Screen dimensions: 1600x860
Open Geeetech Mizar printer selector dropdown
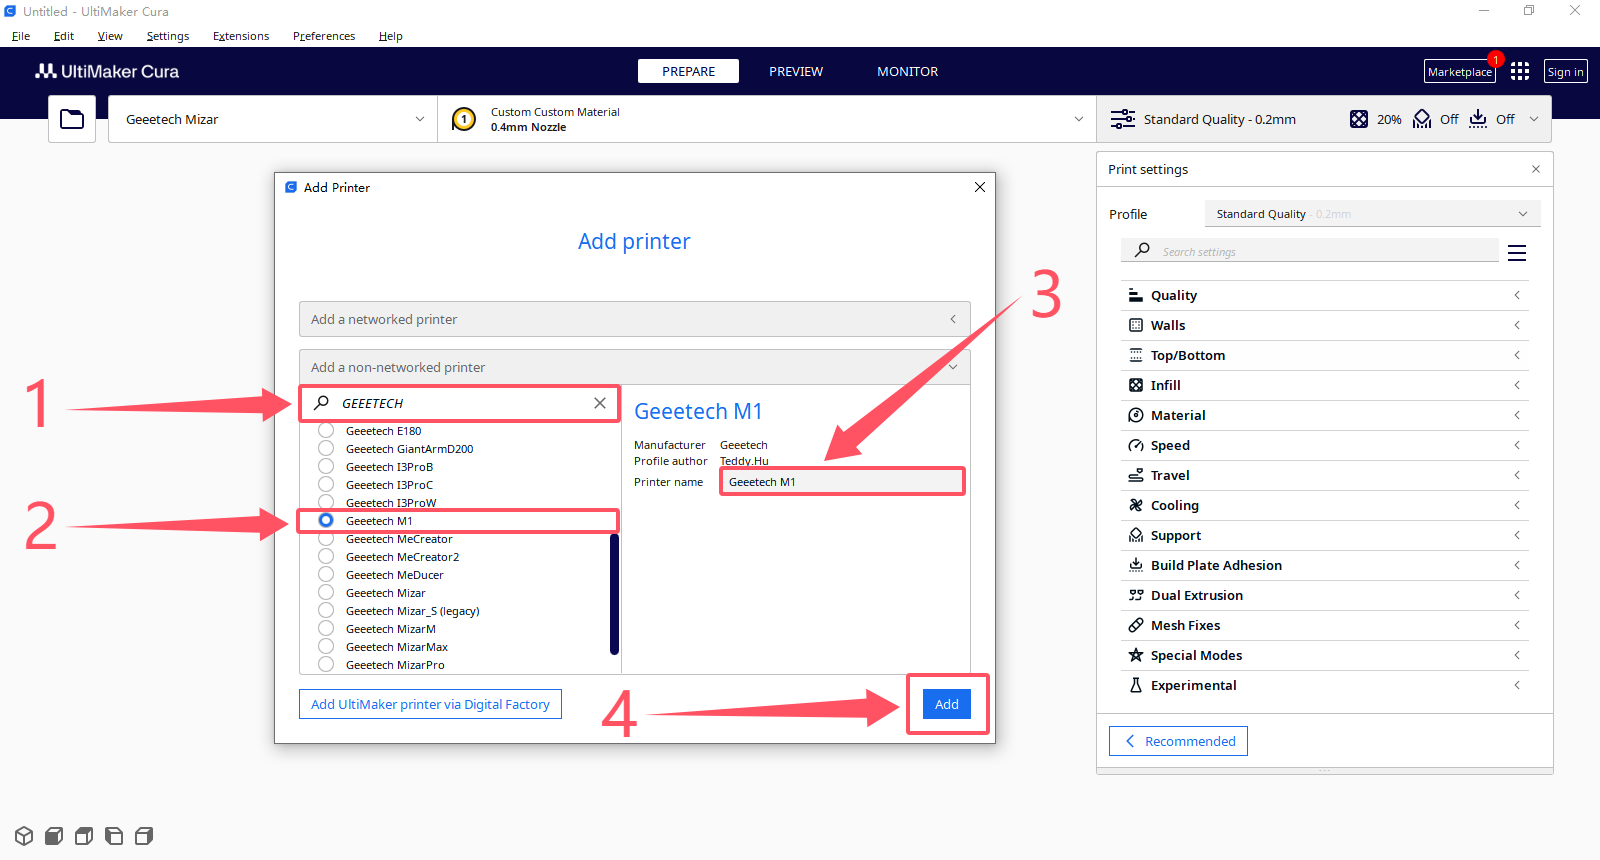(273, 119)
